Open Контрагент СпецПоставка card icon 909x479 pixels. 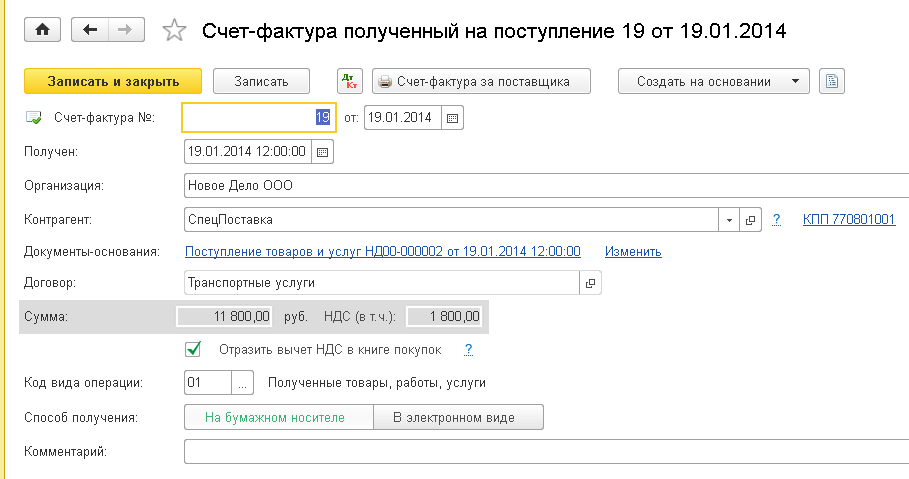click(750, 220)
